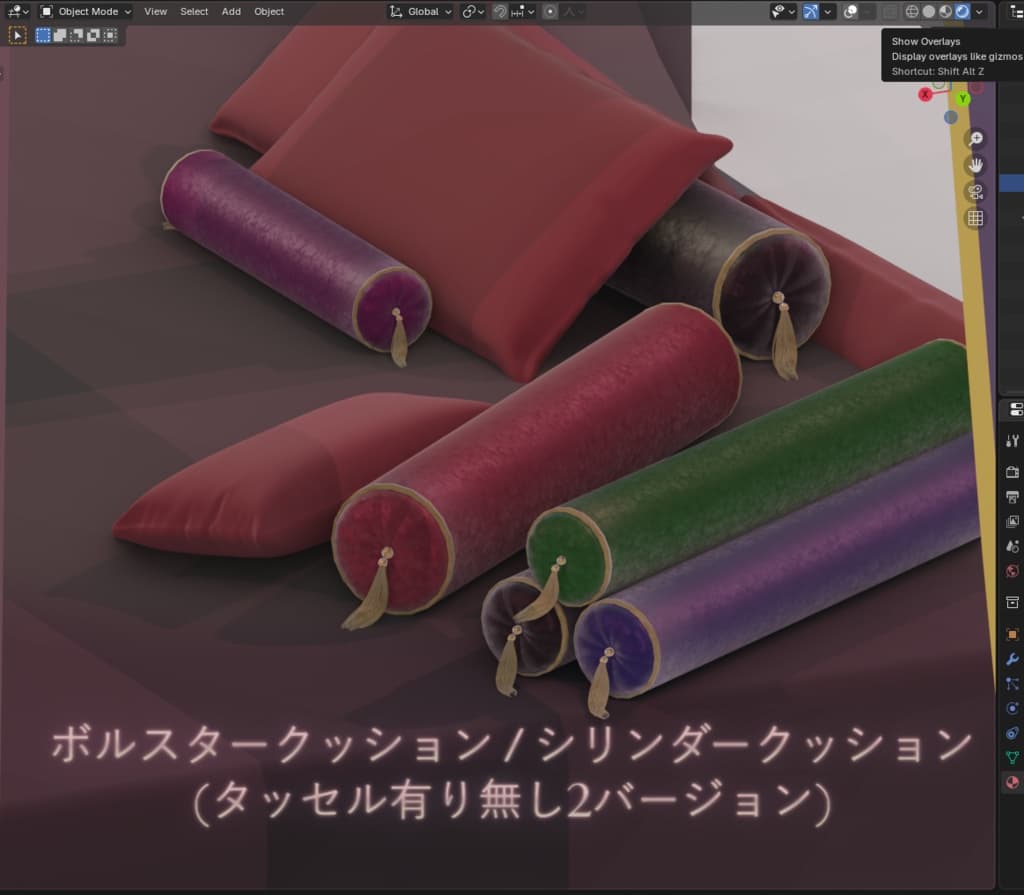Toggle orthographic view with grid icon

click(x=974, y=217)
